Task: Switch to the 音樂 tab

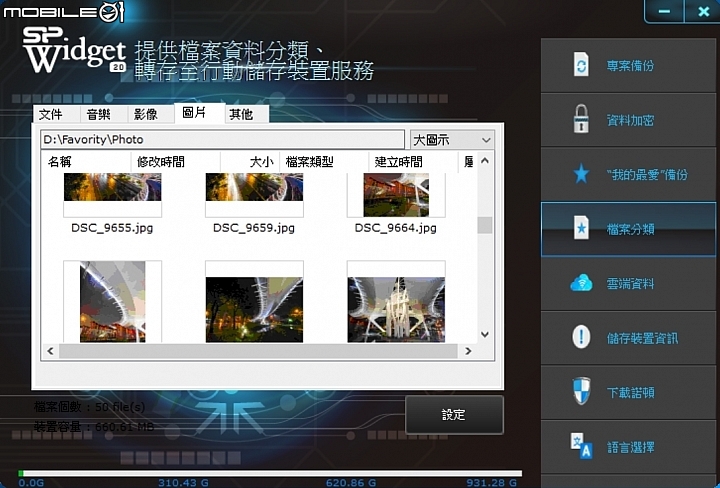Action: coord(103,114)
